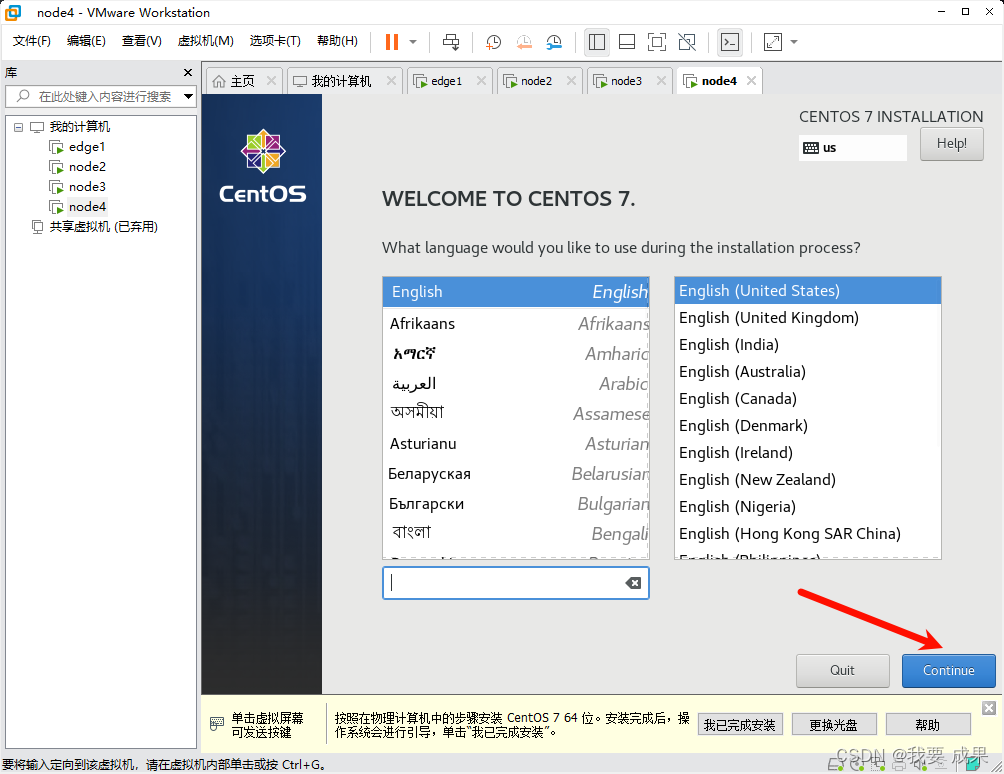
Task: Click the 更换光盘 button
Action: click(833, 723)
